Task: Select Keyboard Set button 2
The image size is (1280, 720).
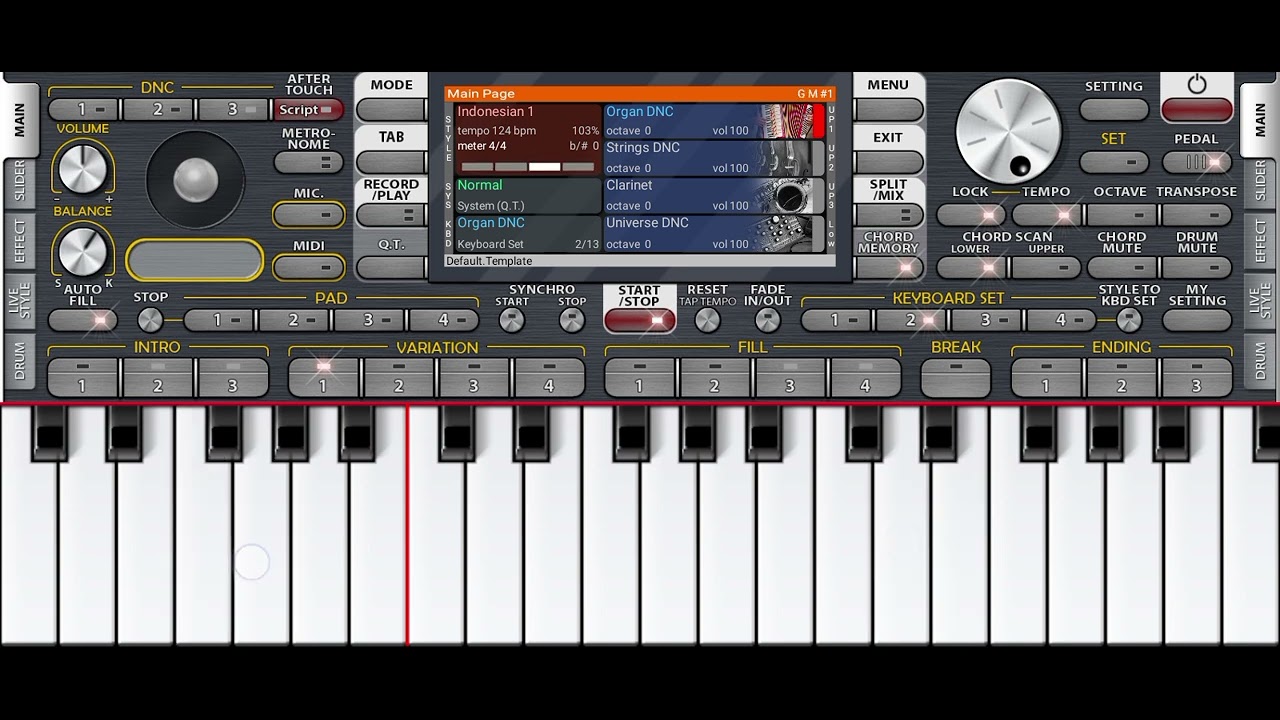Action: click(911, 321)
